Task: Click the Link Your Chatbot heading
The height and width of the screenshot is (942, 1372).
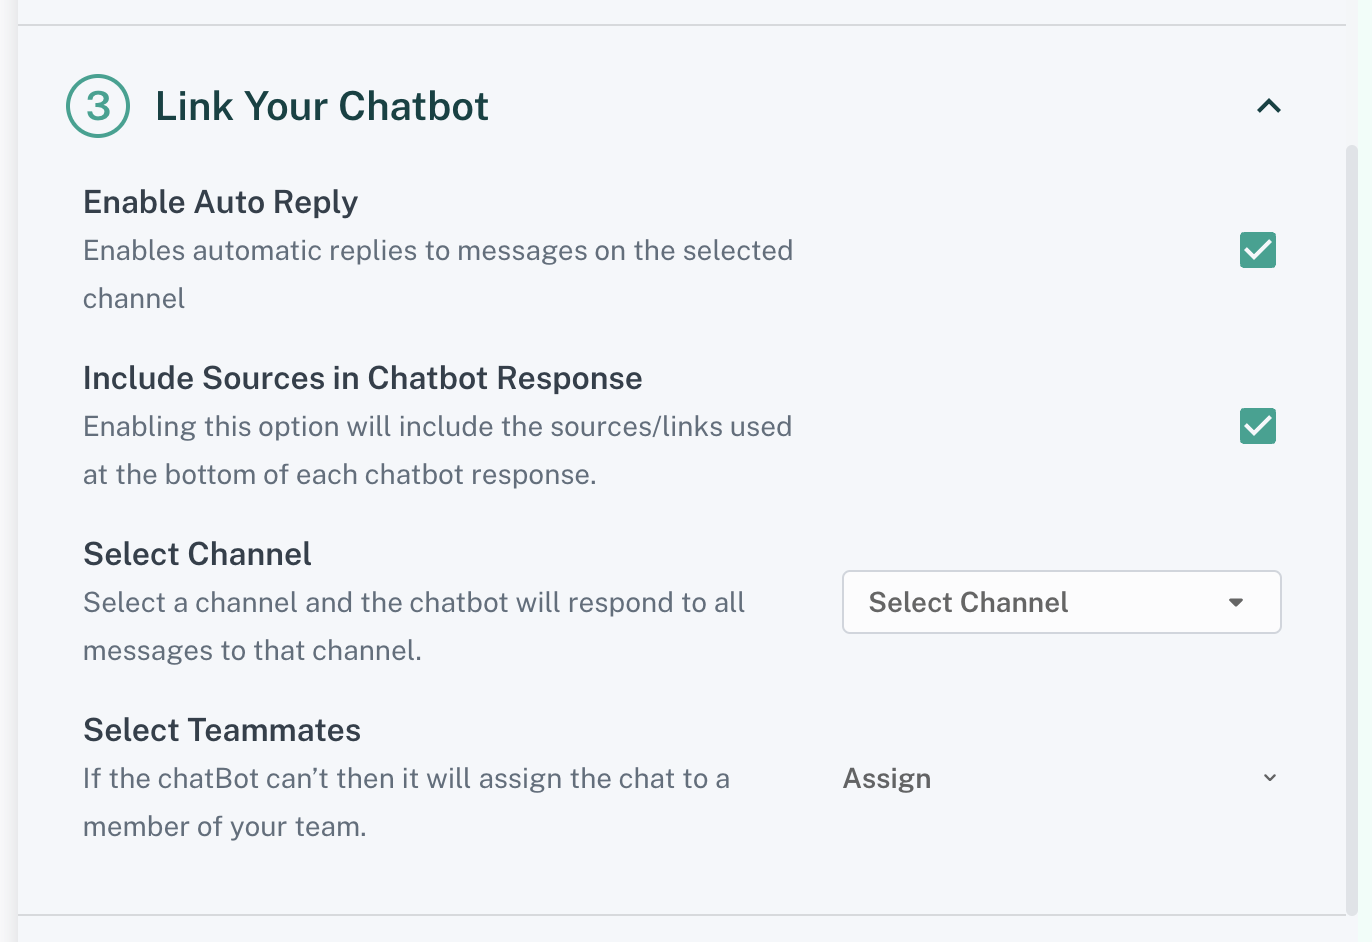Action: coord(322,106)
